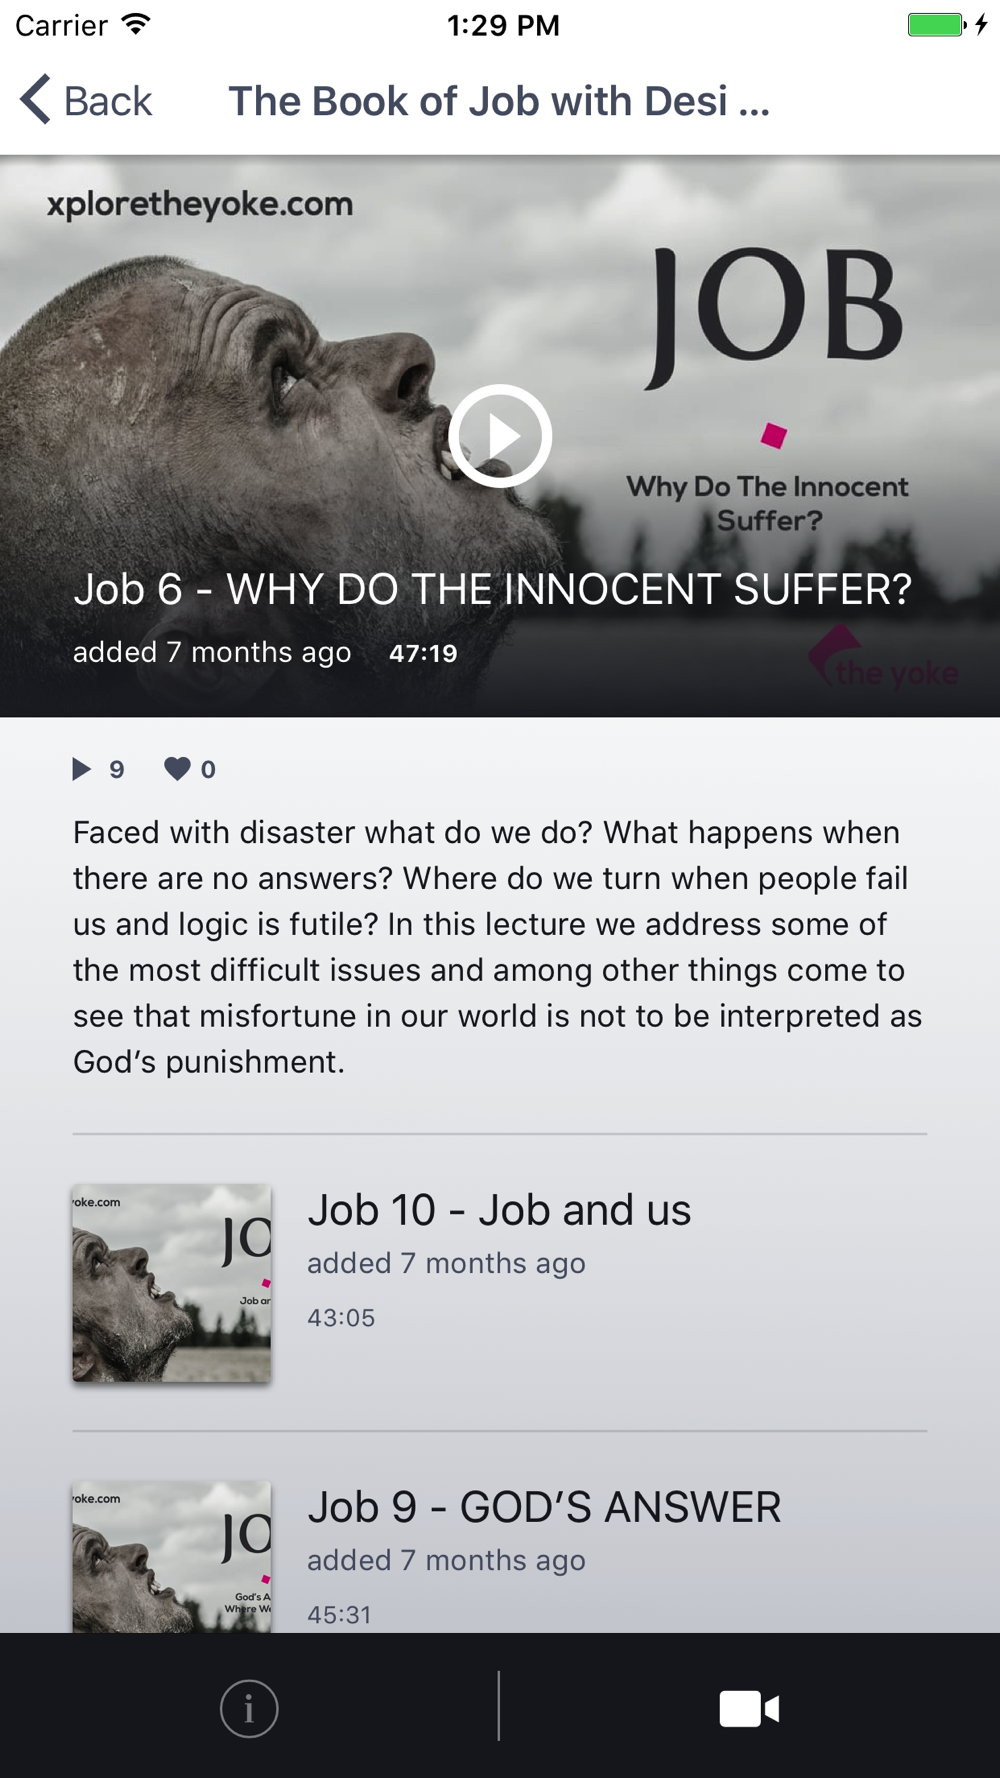Open the info tab icon
Viewport: 1000px width, 1778px height.
point(249,1708)
